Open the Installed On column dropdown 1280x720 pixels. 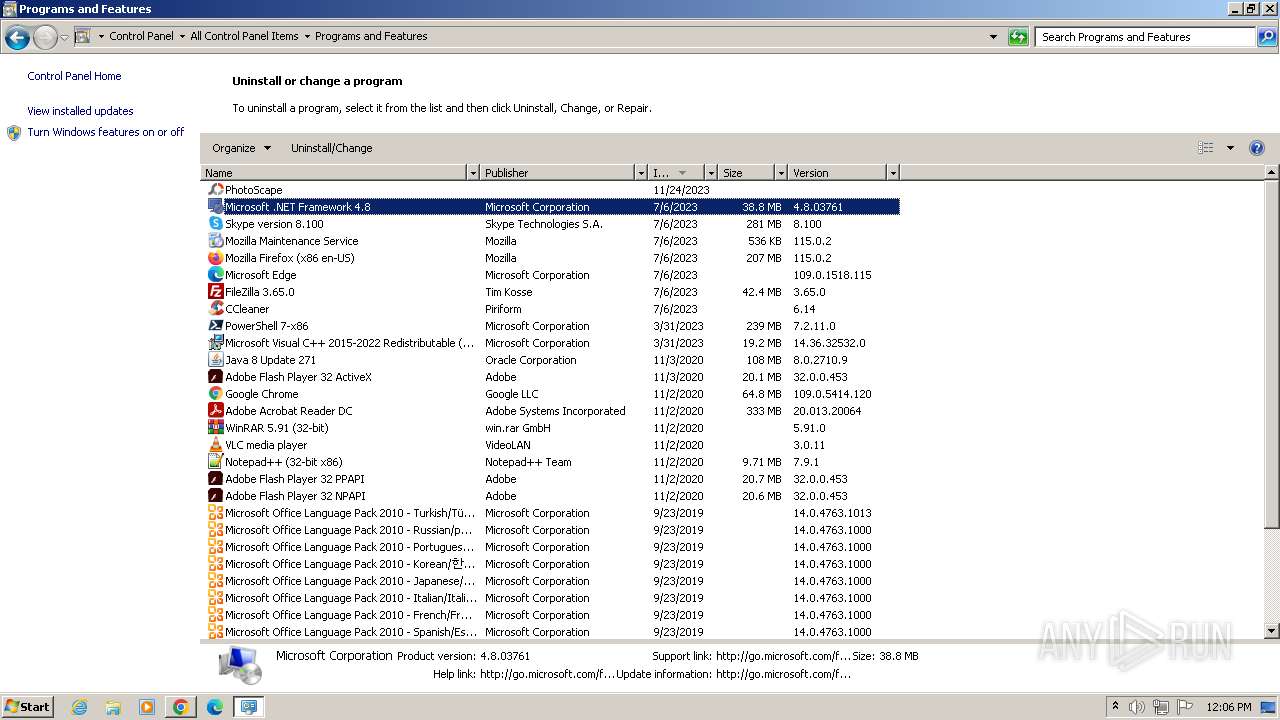pyautogui.click(x=711, y=173)
